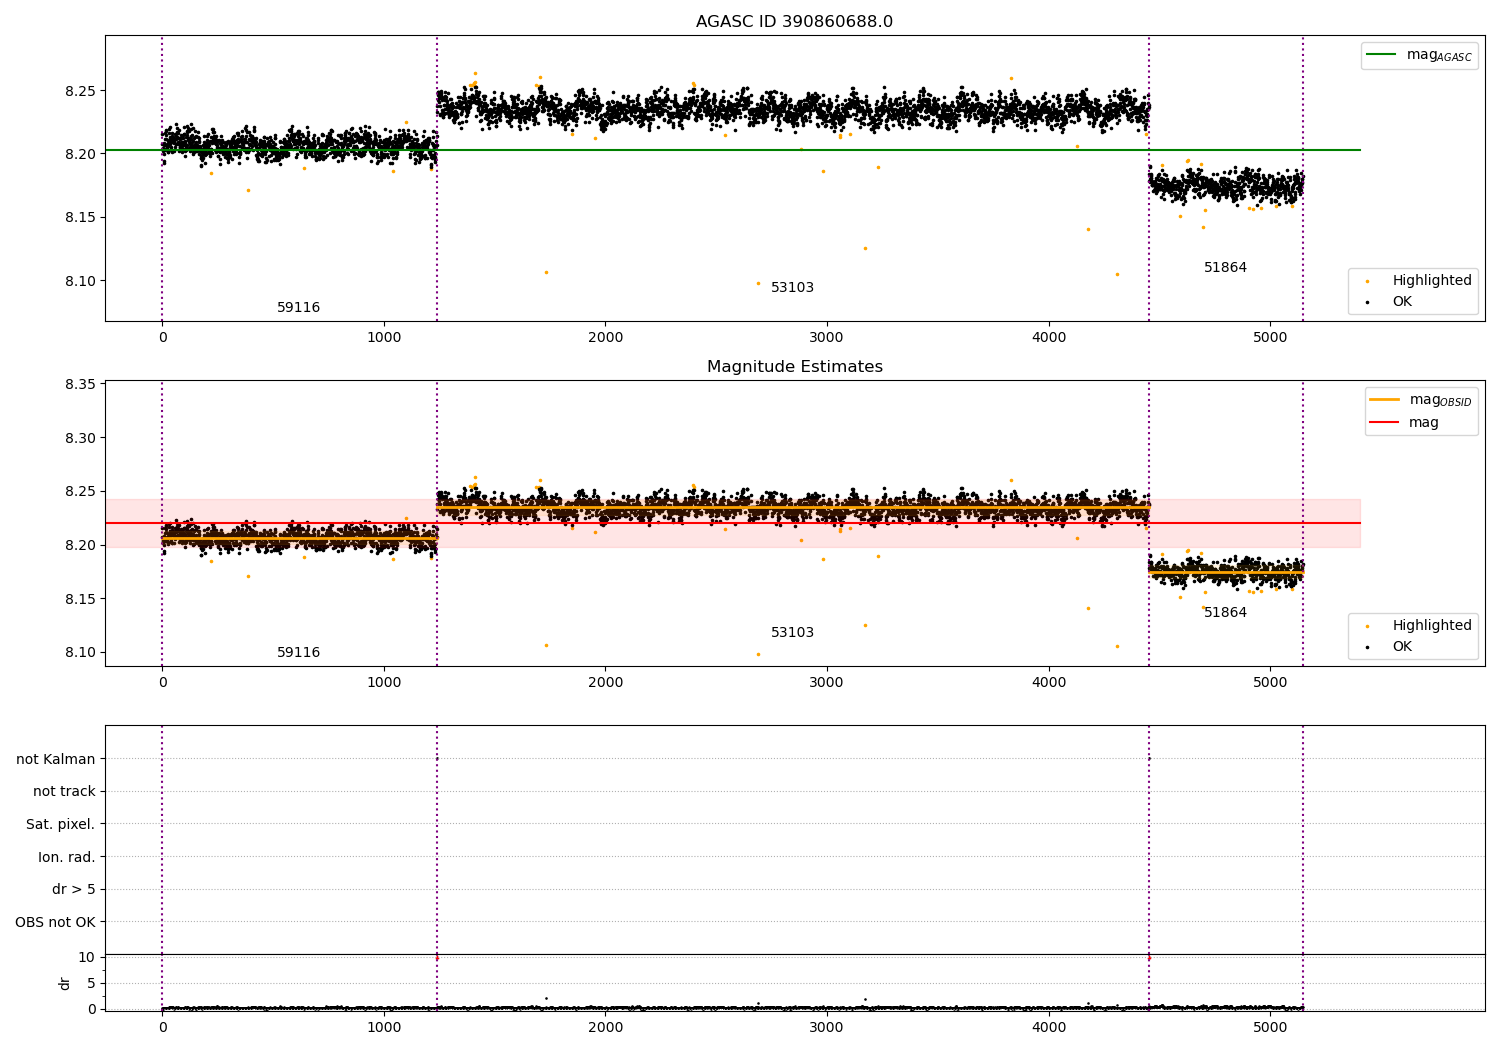Click OBSID label 53103 in middle plot

792,633
